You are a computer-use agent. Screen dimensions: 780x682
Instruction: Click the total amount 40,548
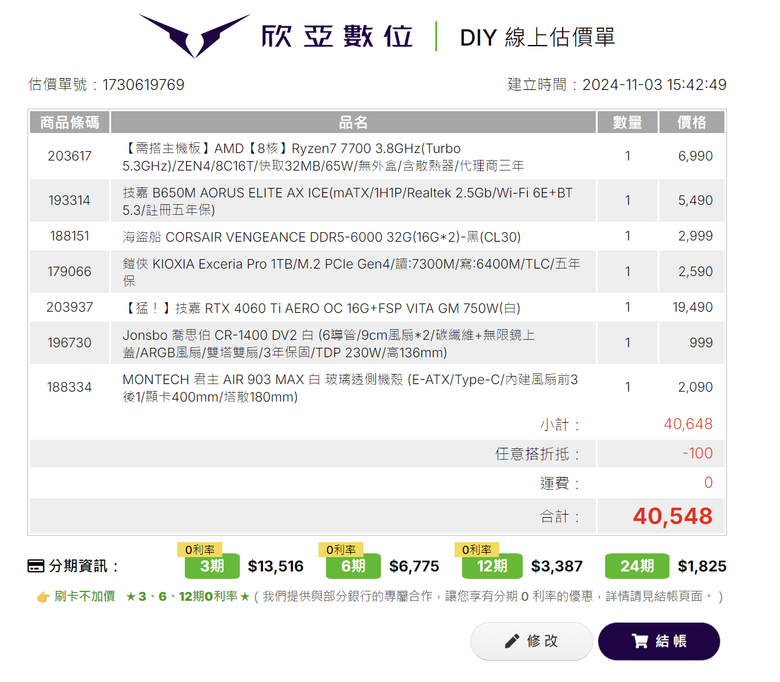(x=673, y=516)
